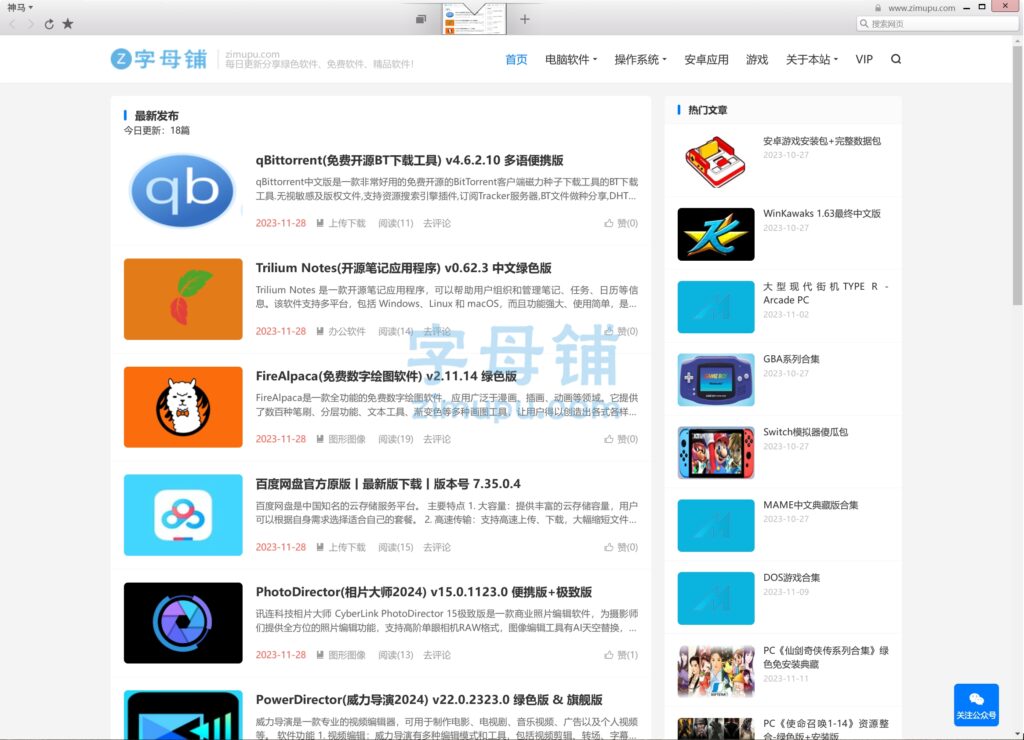Viewport: 1024px width, 740px height.
Task: Open the qBittorrent v4.6.2.10 article title
Action: [409, 161]
